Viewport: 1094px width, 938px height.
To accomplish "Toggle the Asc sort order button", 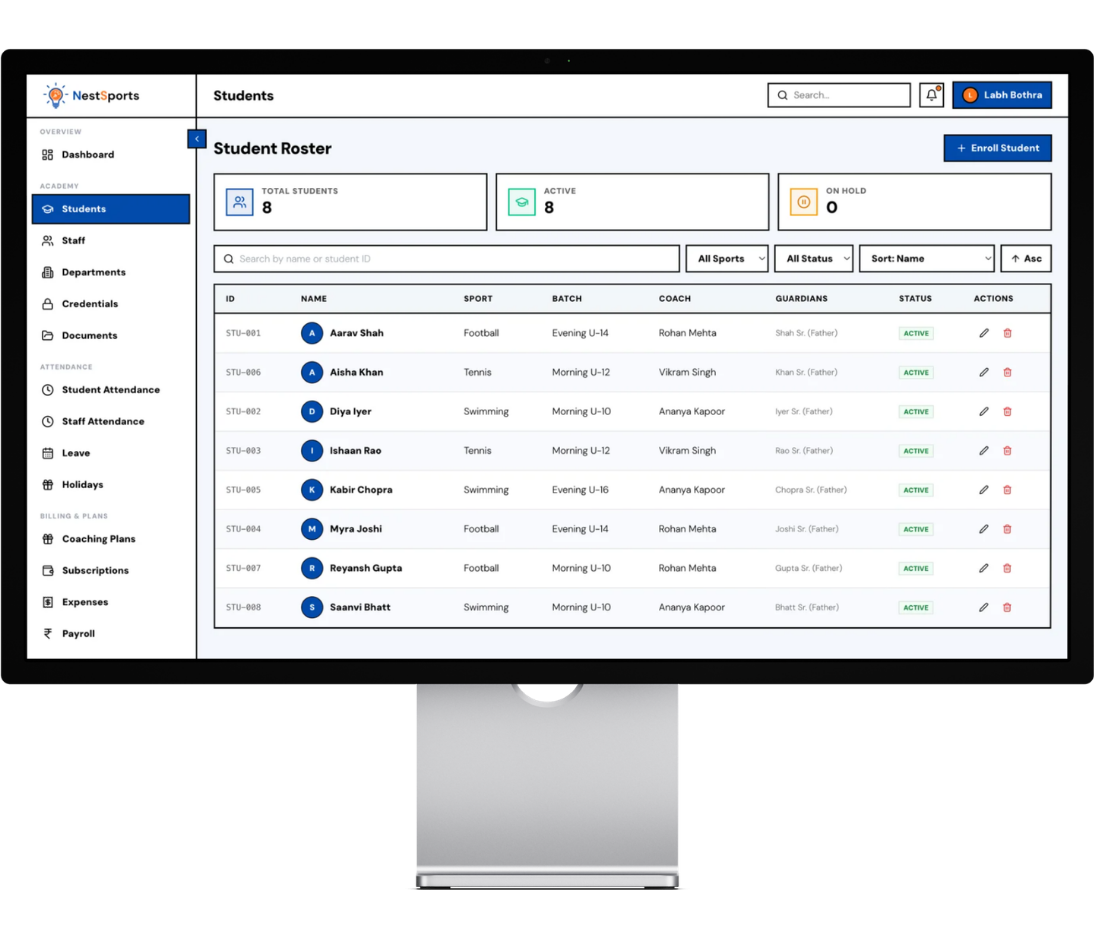I will click(1026, 258).
